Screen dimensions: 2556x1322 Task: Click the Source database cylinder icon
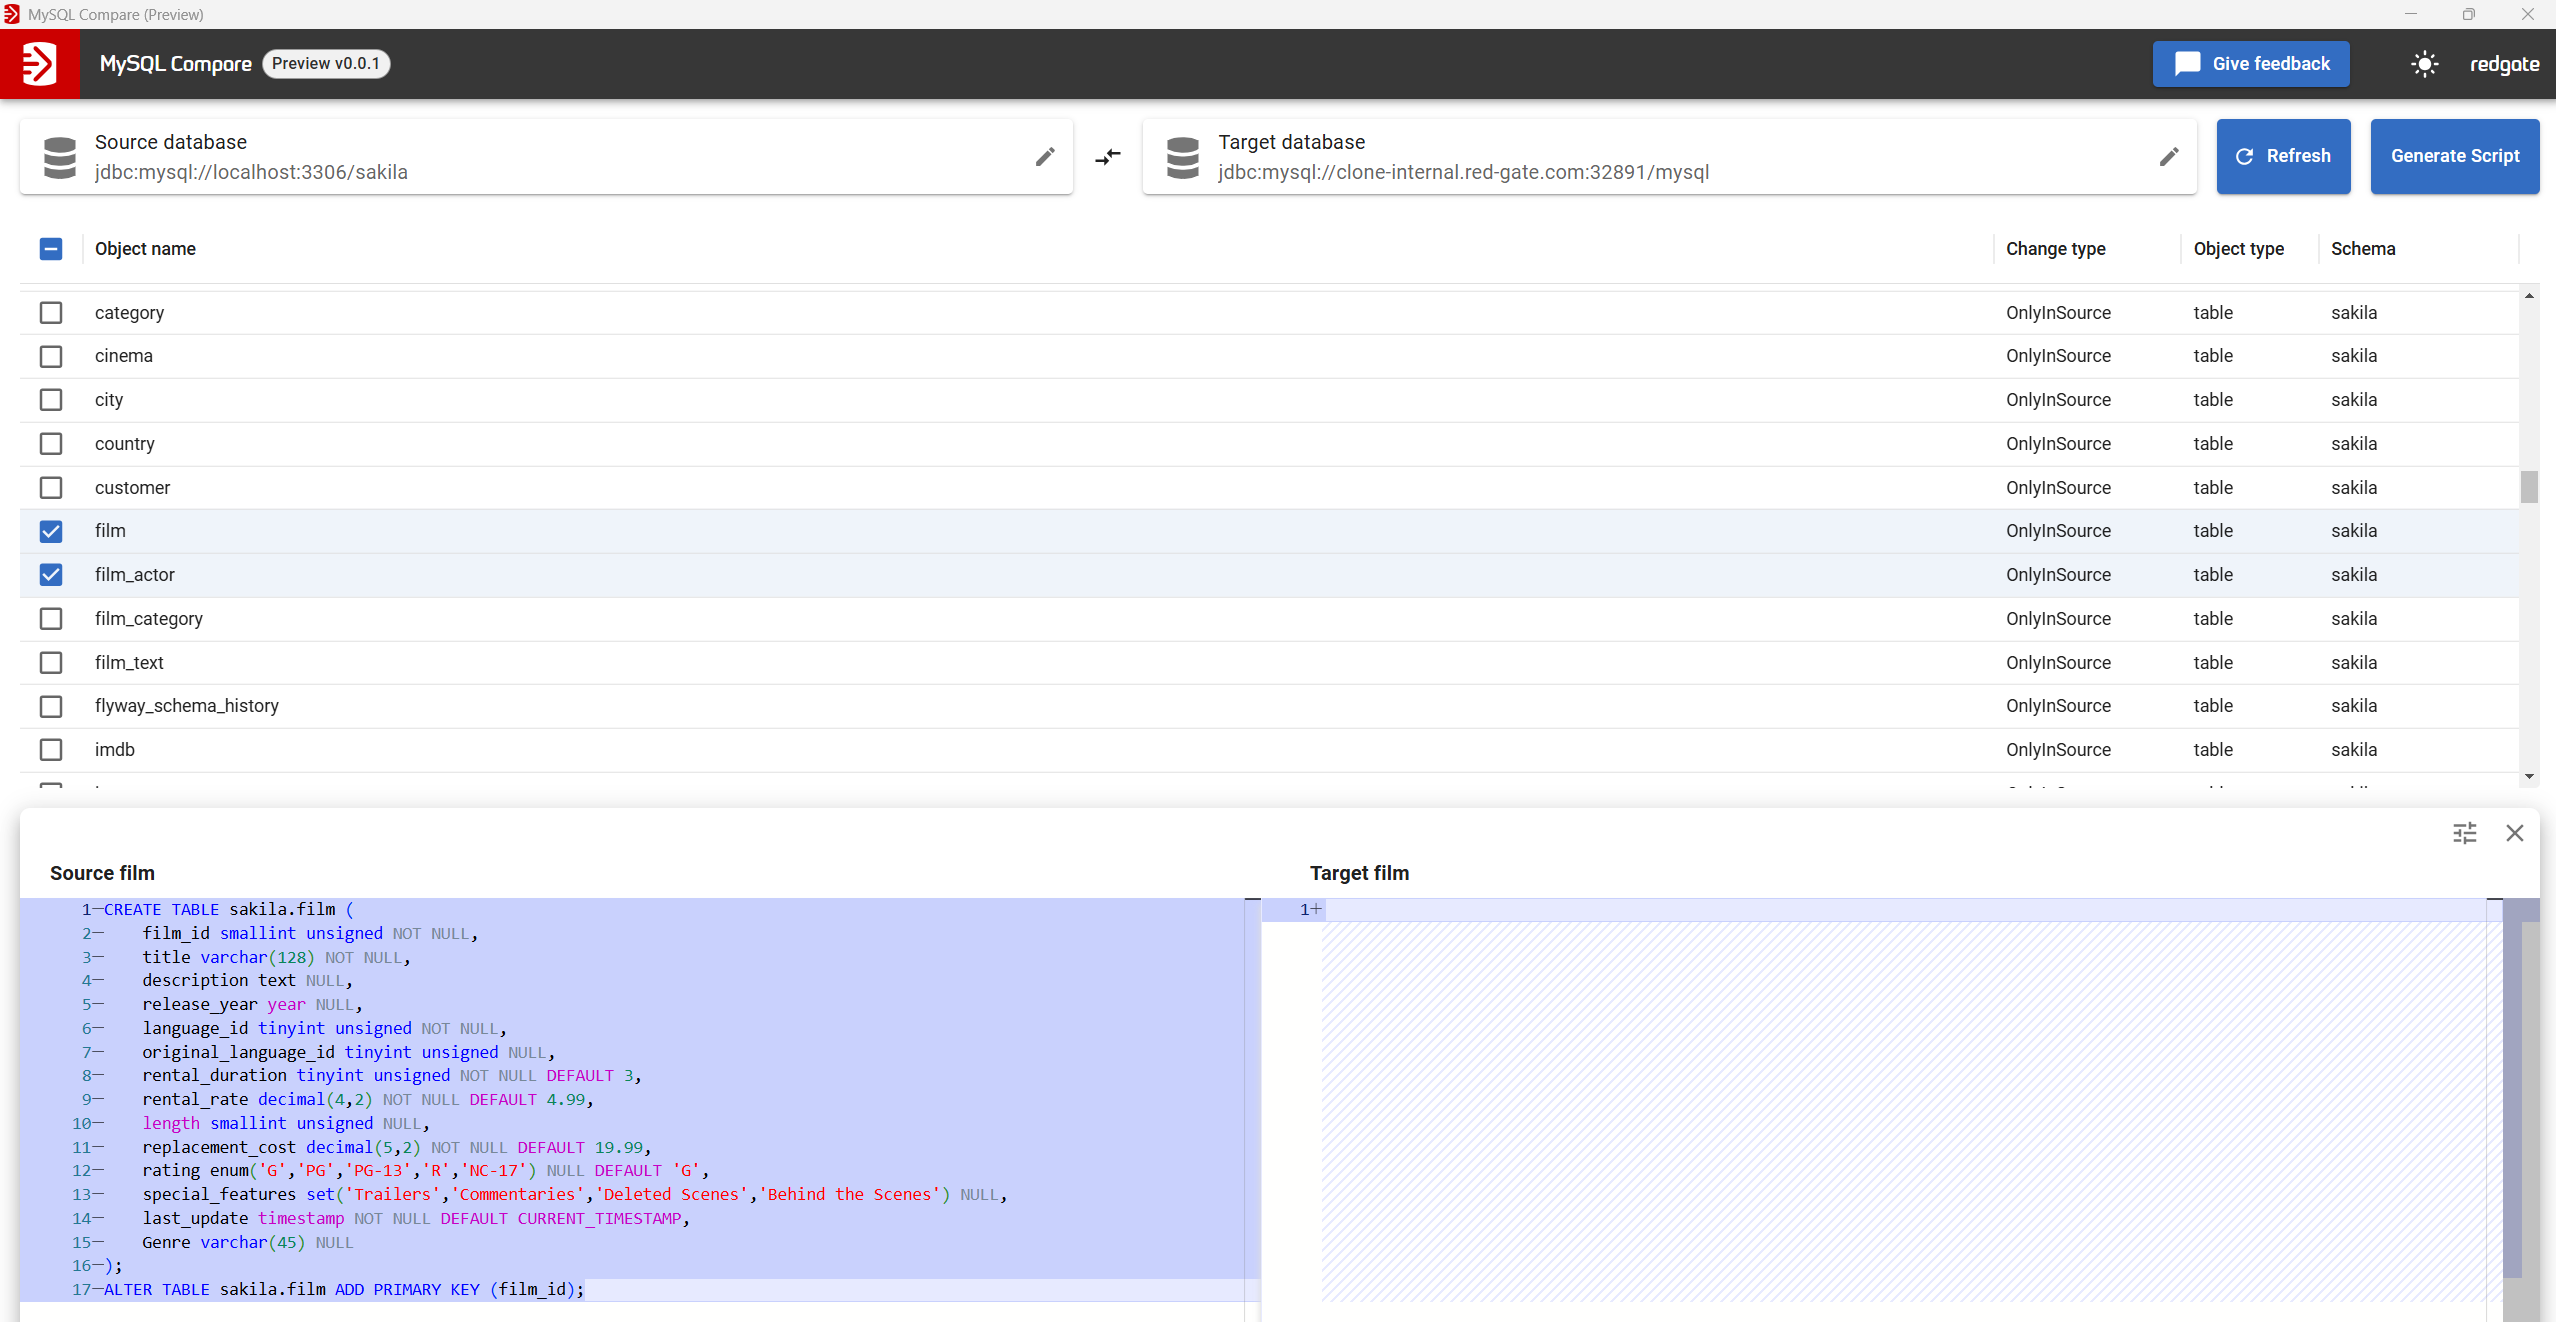(x=60, y=157)
